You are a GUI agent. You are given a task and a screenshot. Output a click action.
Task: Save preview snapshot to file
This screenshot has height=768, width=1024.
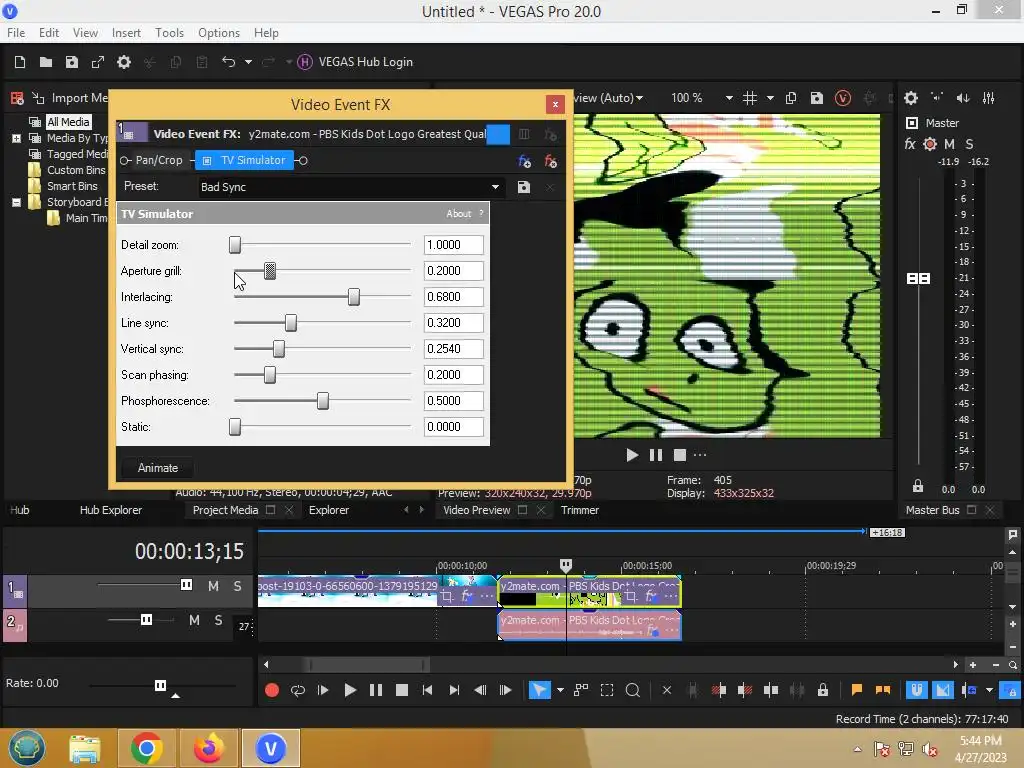pos(816,98)
